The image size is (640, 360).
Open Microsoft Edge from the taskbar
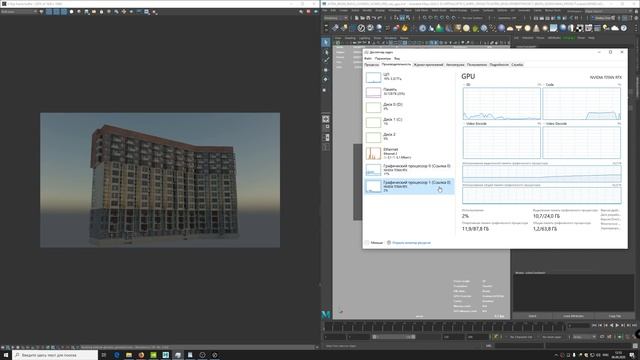pos(116,355)
